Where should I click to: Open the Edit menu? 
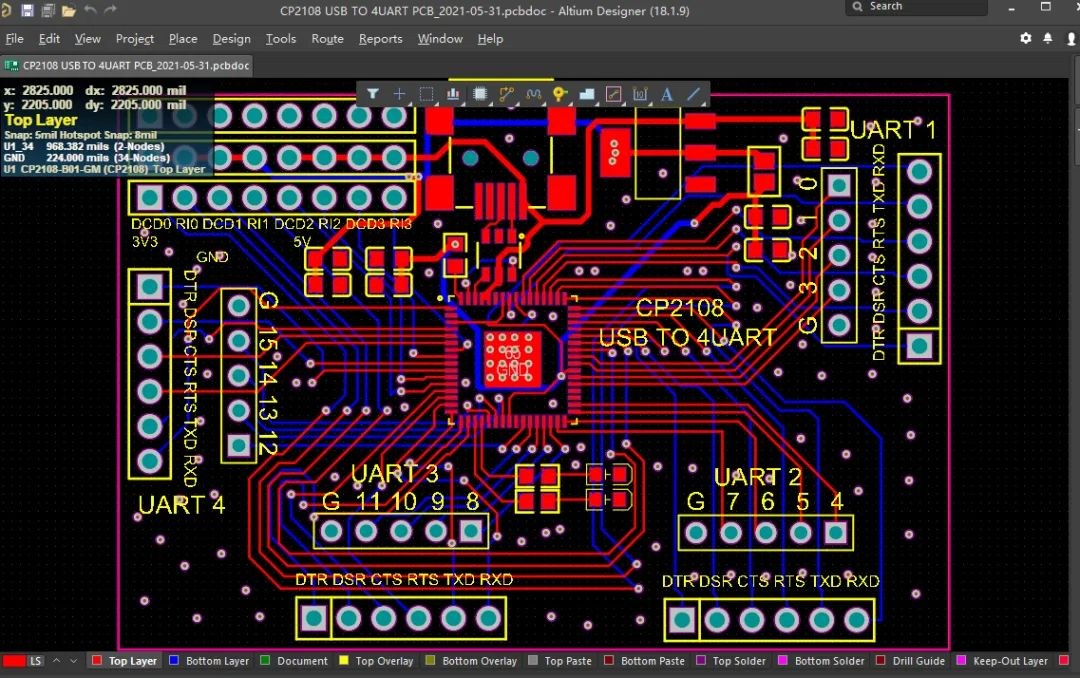click(49, 39)
